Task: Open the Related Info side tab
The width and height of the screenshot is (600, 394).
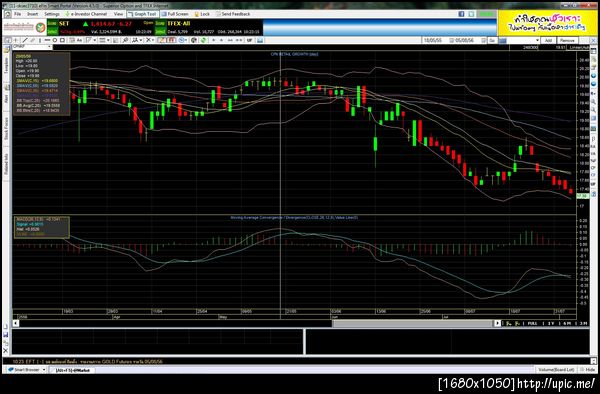Action: (x=7, y=164)
